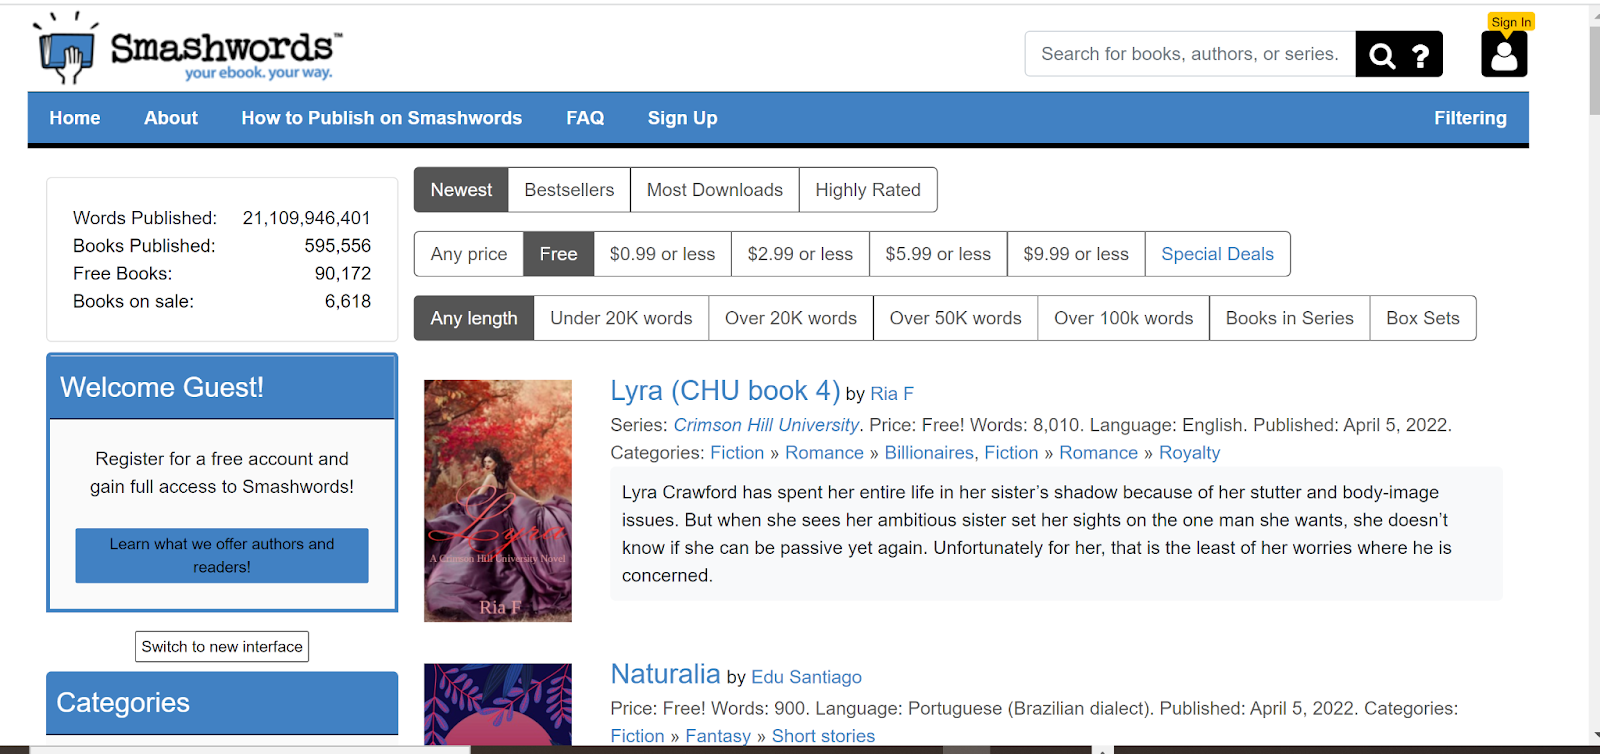
Task: Click the Categories panel header
Action: [222, 703]
